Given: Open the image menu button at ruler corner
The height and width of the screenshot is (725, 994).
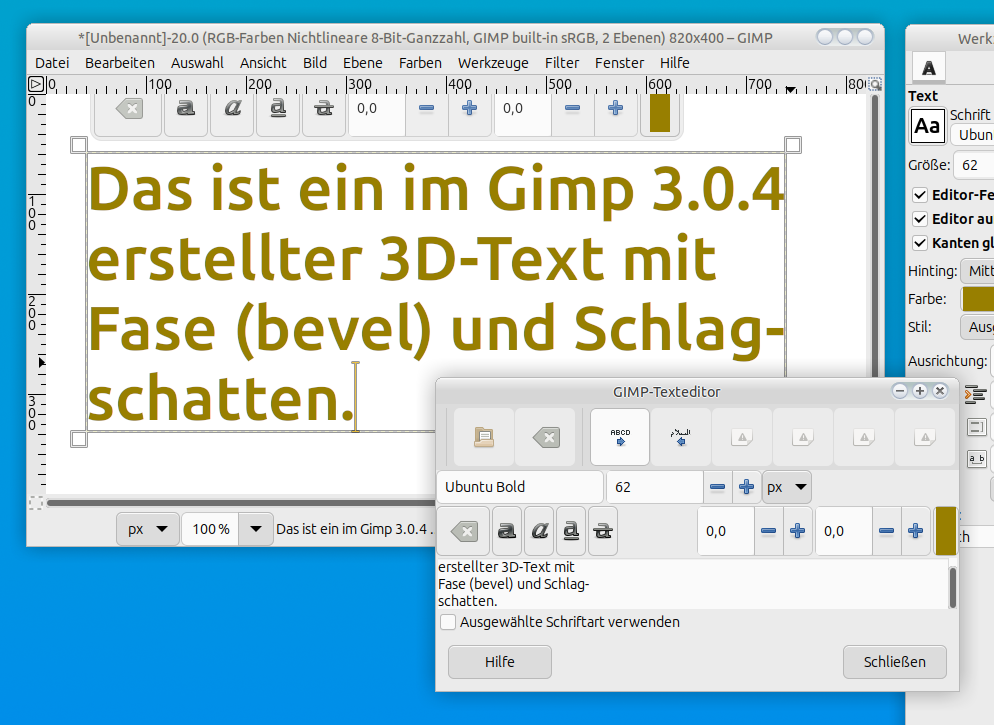Looking at the screenshot, I should pyautogui.click(x=36, y=84).
